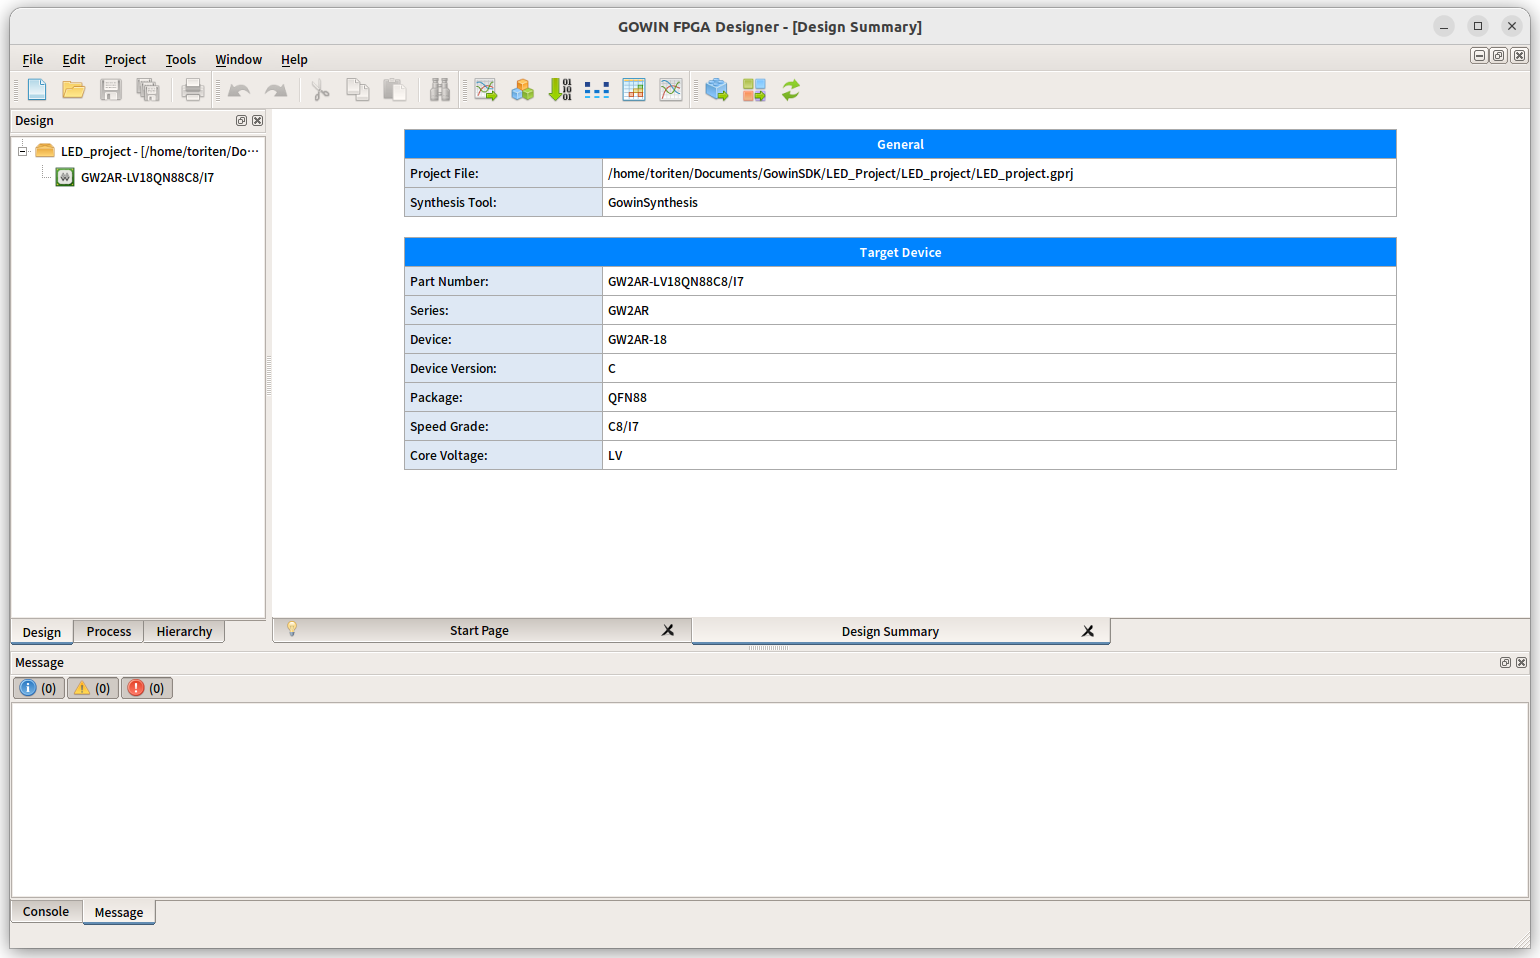This screenshot has height=958, width=1540.
Task: Switch to the Process tab
Action: coord(109,631)
